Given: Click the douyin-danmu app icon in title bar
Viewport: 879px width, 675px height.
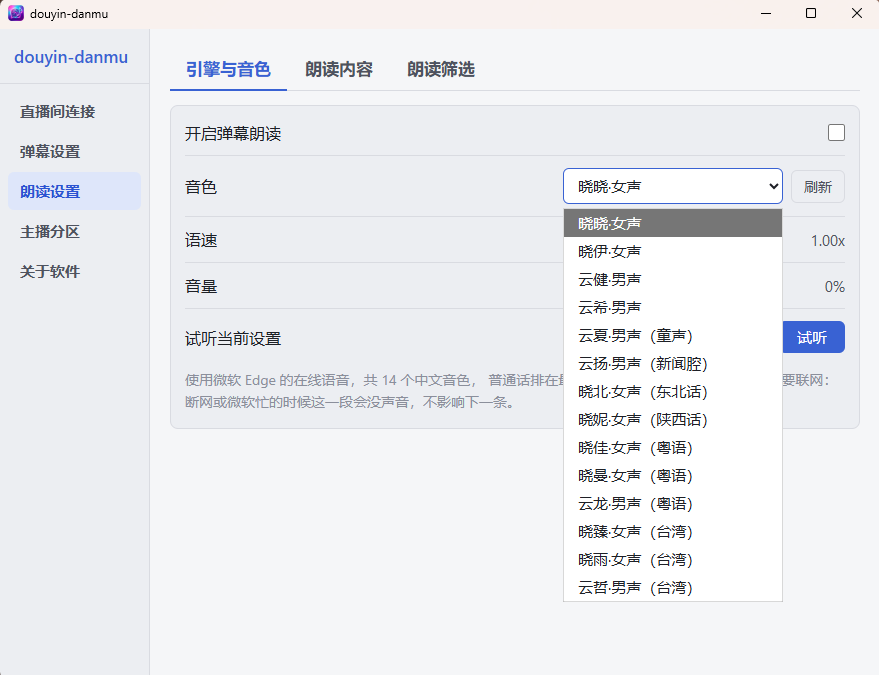Looking at the screenshot, I should [16, 13].
